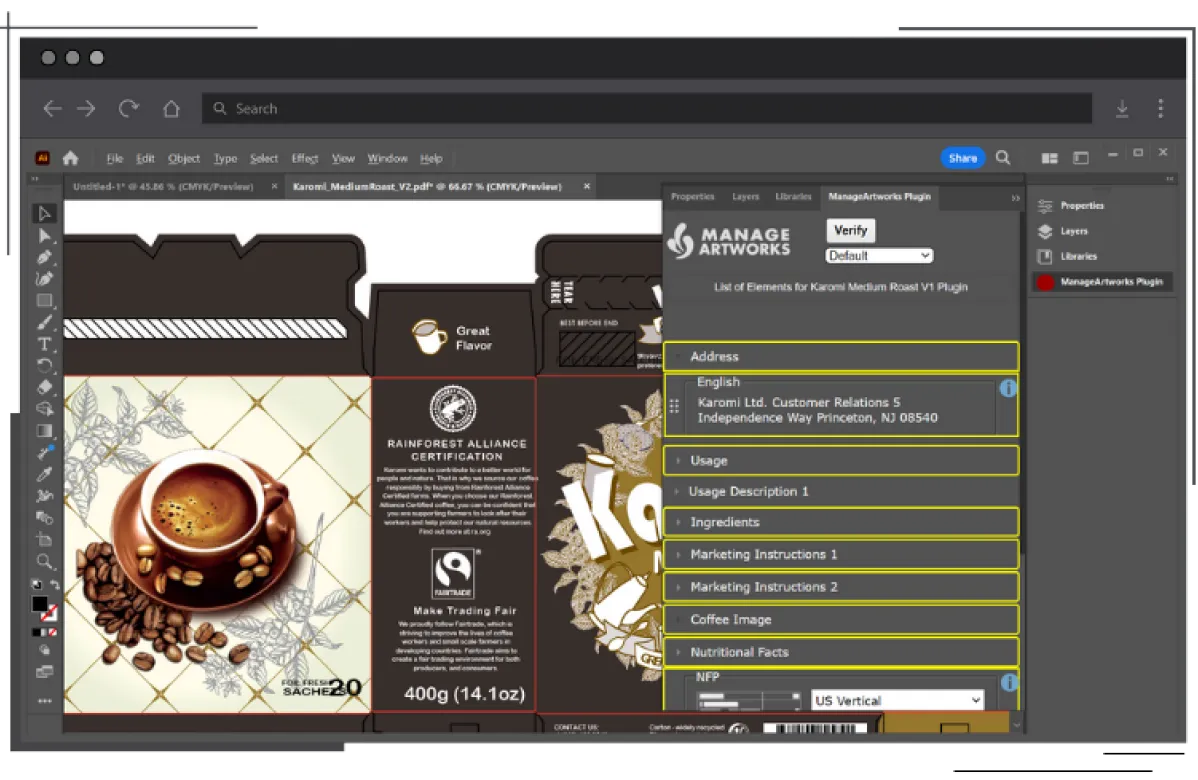Screen dimensions: 1198x780
Task: Click the info icon beside NFP
Action: (1009, 682)
